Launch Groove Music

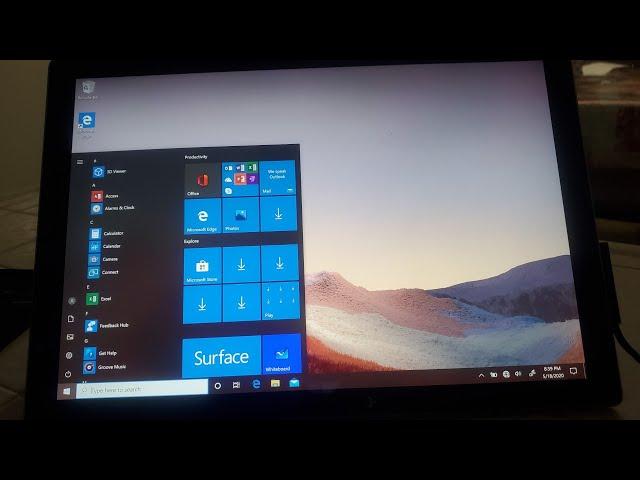tap(105, 367)
